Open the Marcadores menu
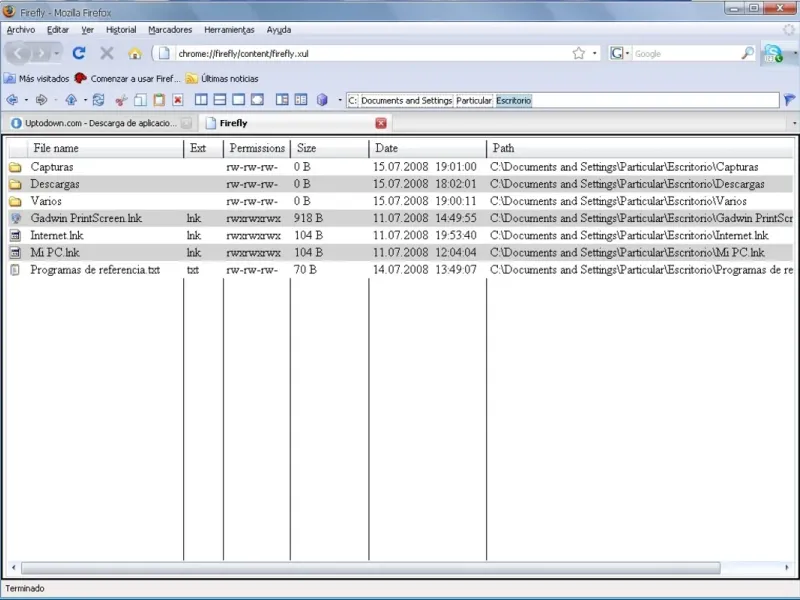Screen dimensions: 800x600 [170, 30]
